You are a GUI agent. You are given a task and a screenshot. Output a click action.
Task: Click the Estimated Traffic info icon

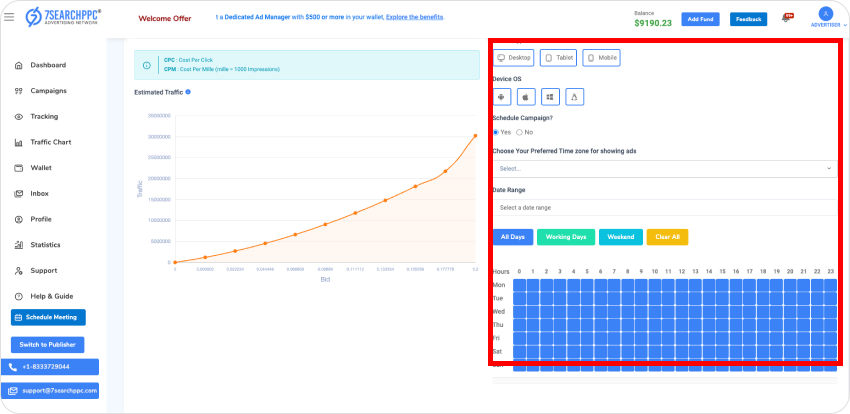[x=188, y=92]
